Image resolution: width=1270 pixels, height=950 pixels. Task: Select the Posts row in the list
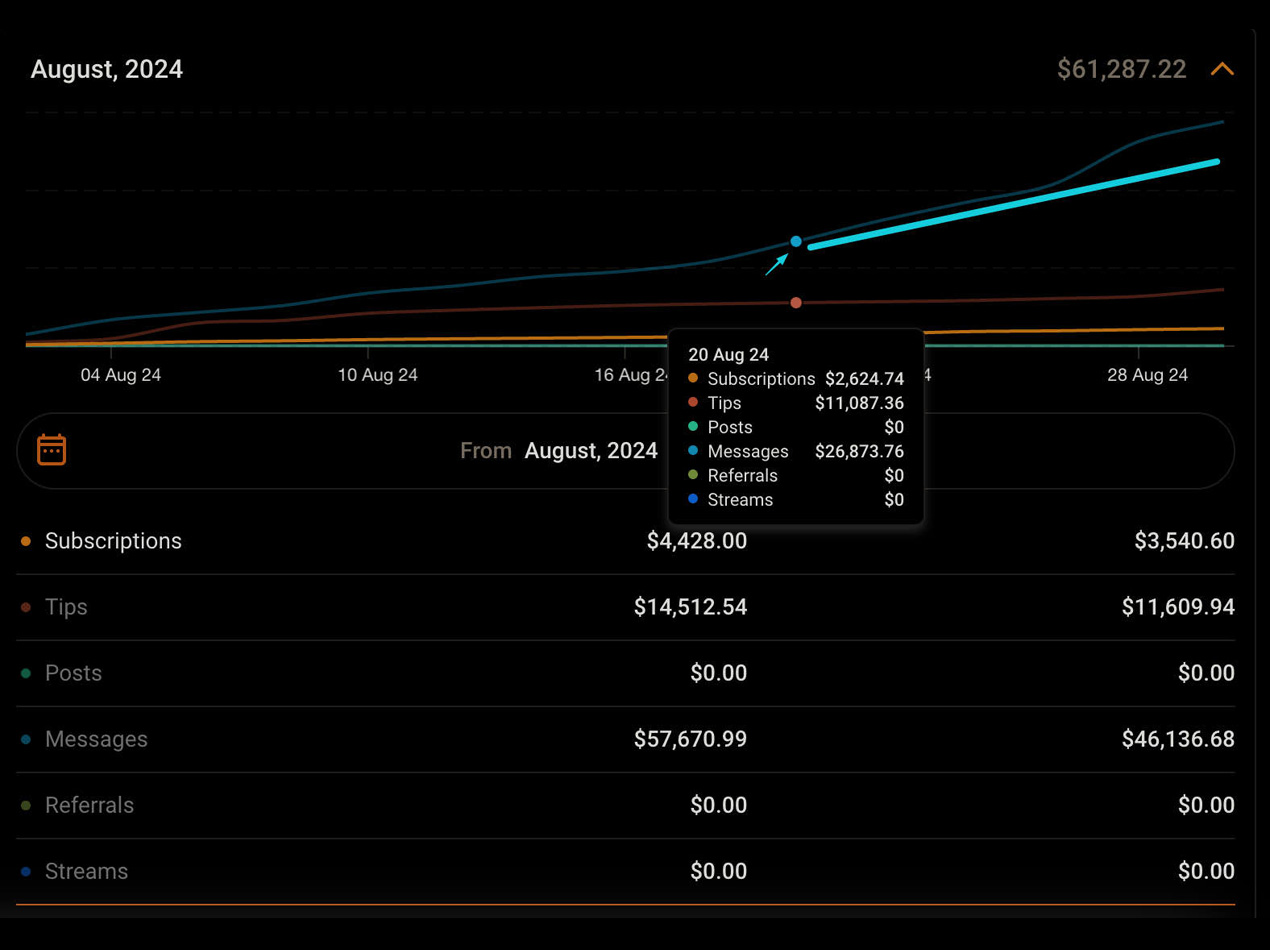click(73, 673)
